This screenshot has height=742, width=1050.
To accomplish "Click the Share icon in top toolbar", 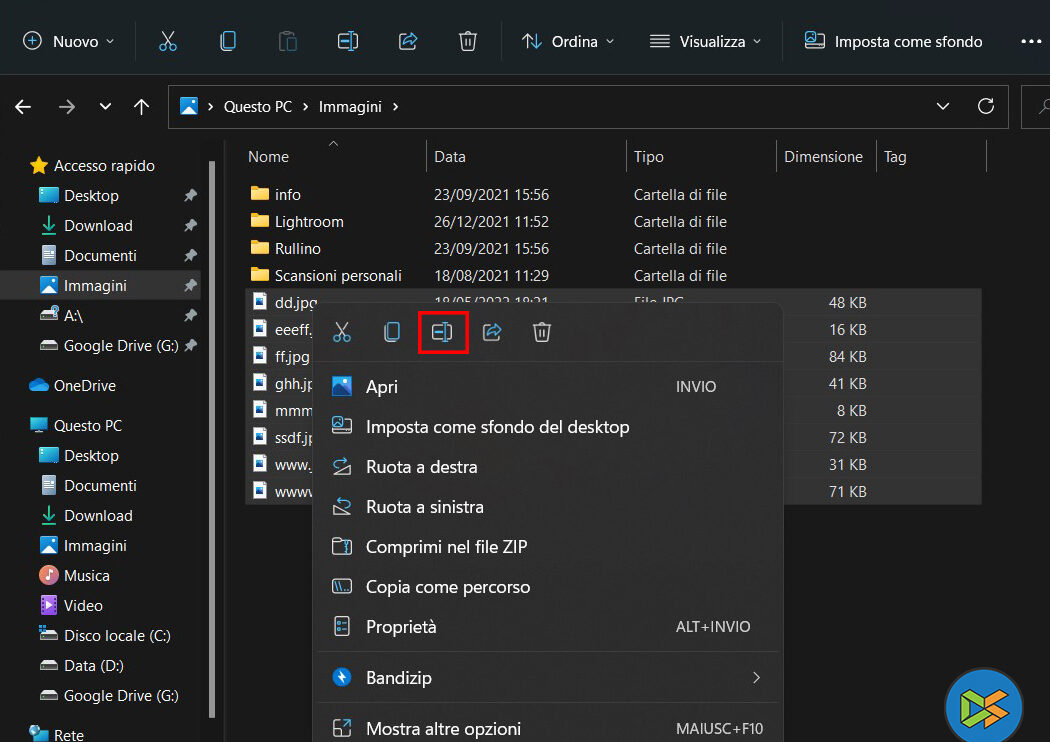I will [407, 41].
